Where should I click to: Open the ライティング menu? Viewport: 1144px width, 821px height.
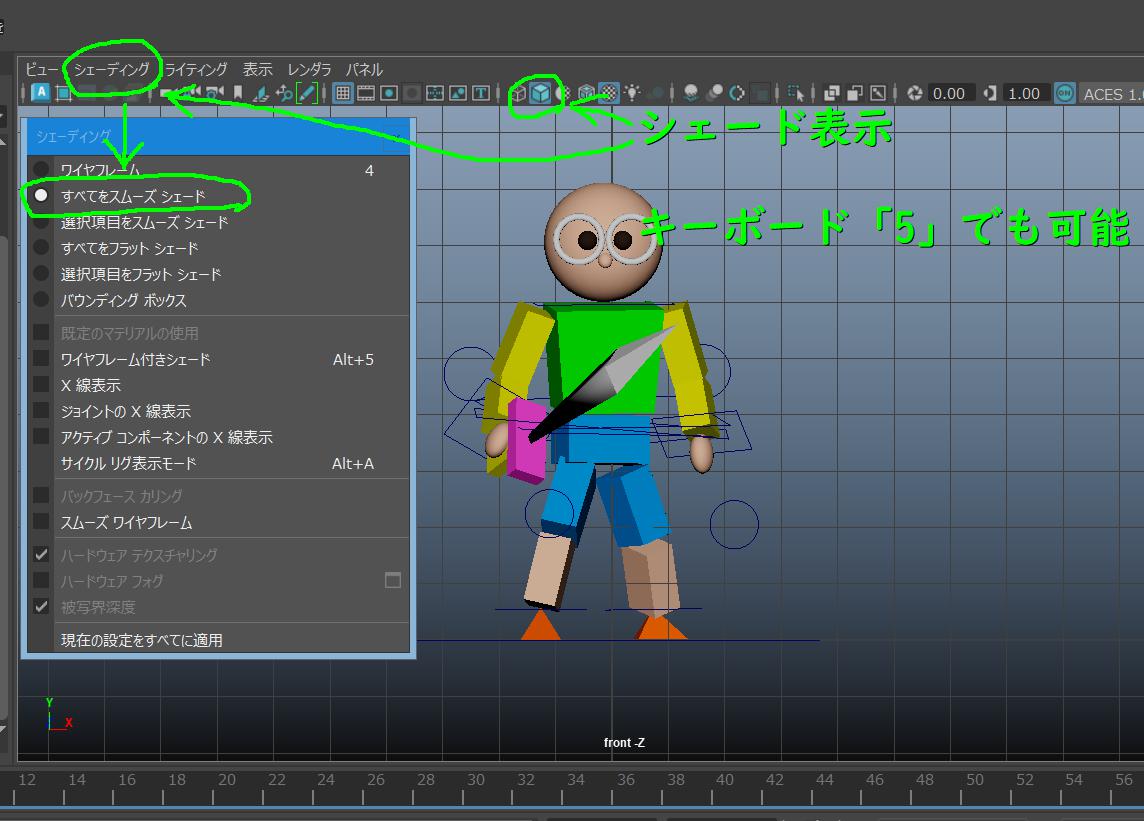click(196, 69)
